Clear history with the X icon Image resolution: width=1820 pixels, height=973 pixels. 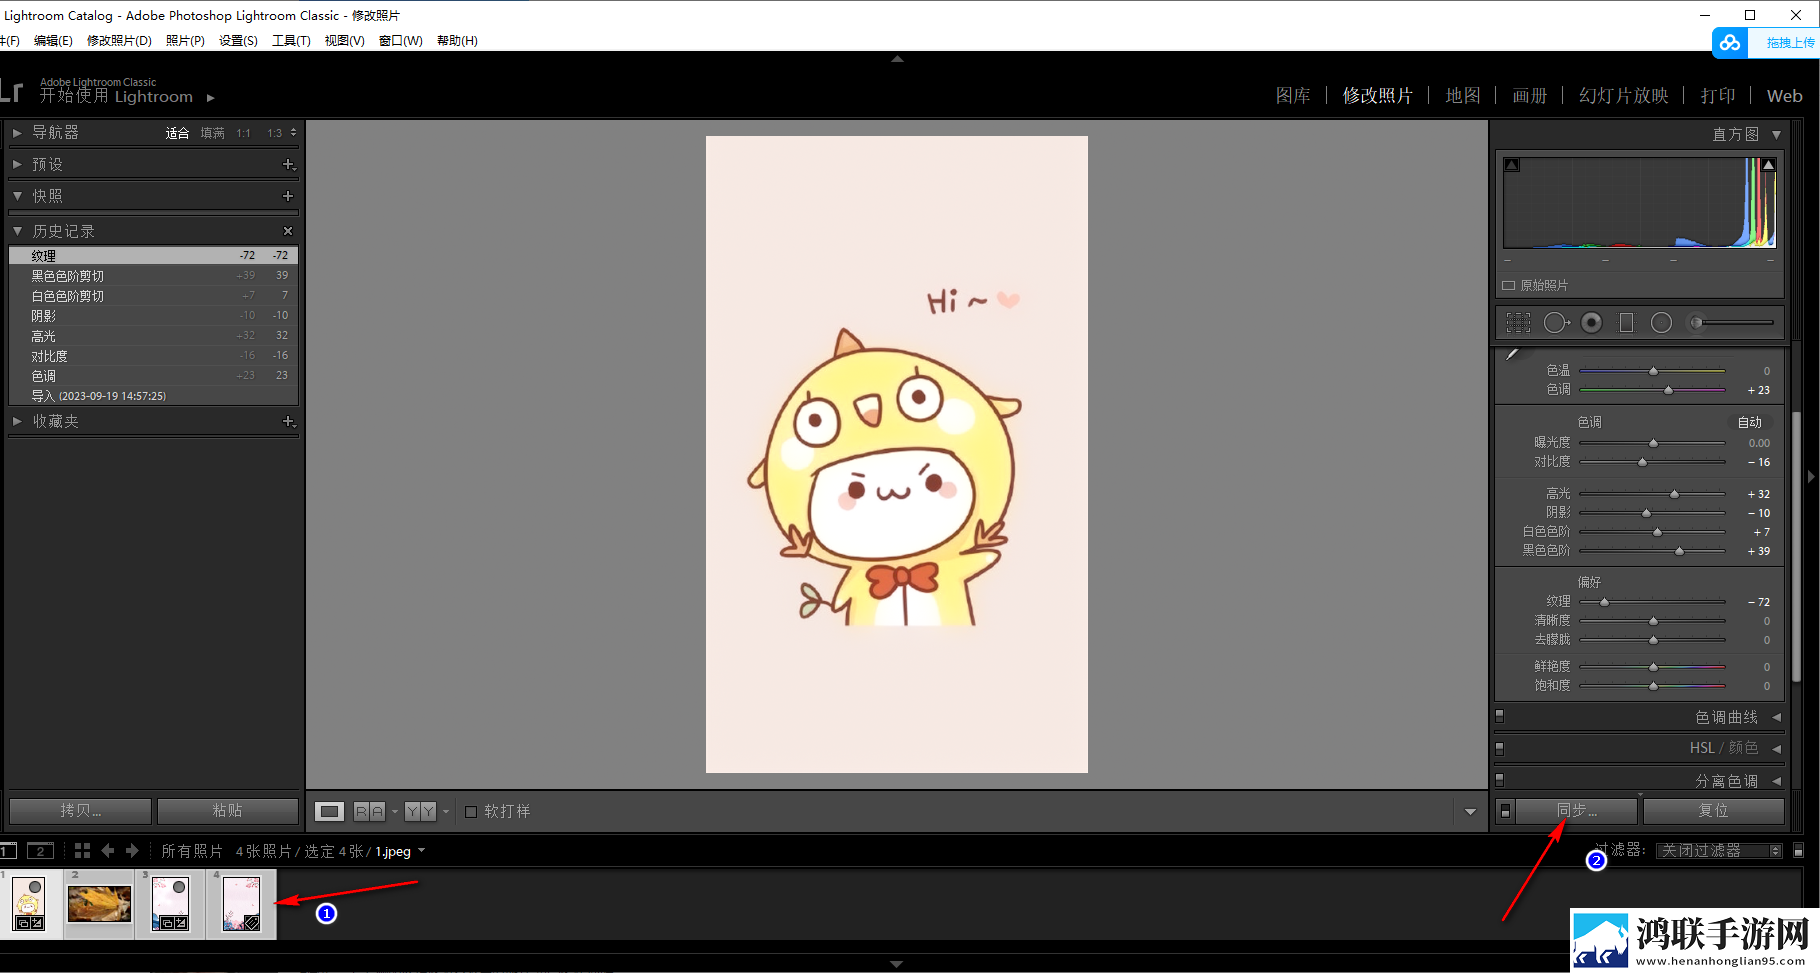click(288, 231)
